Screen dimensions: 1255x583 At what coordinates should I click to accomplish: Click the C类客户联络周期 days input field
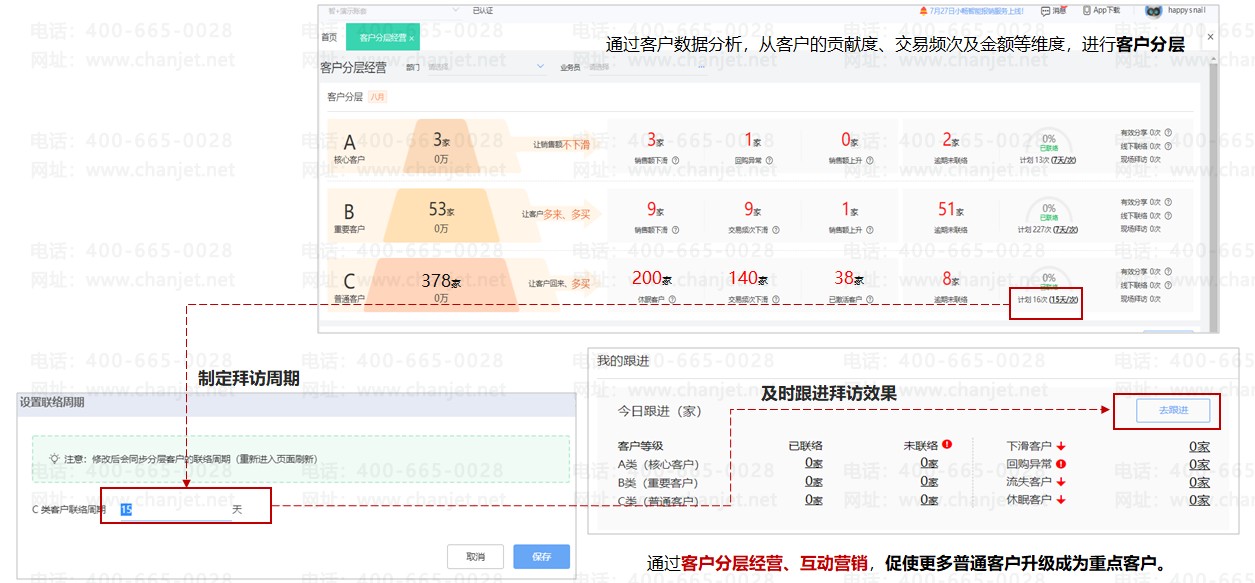pos(174,509)
